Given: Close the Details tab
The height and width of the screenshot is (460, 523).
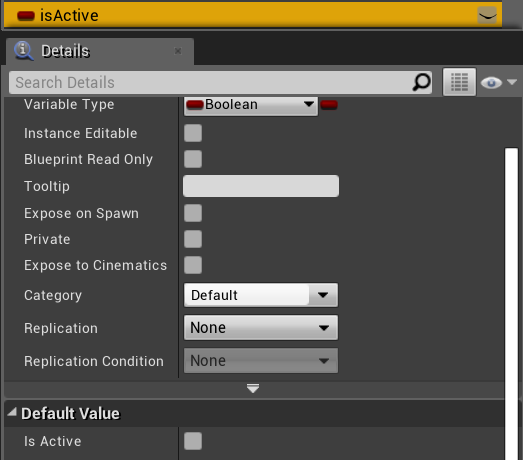Looking at the screenshot, I should click(x=178, y=51).
